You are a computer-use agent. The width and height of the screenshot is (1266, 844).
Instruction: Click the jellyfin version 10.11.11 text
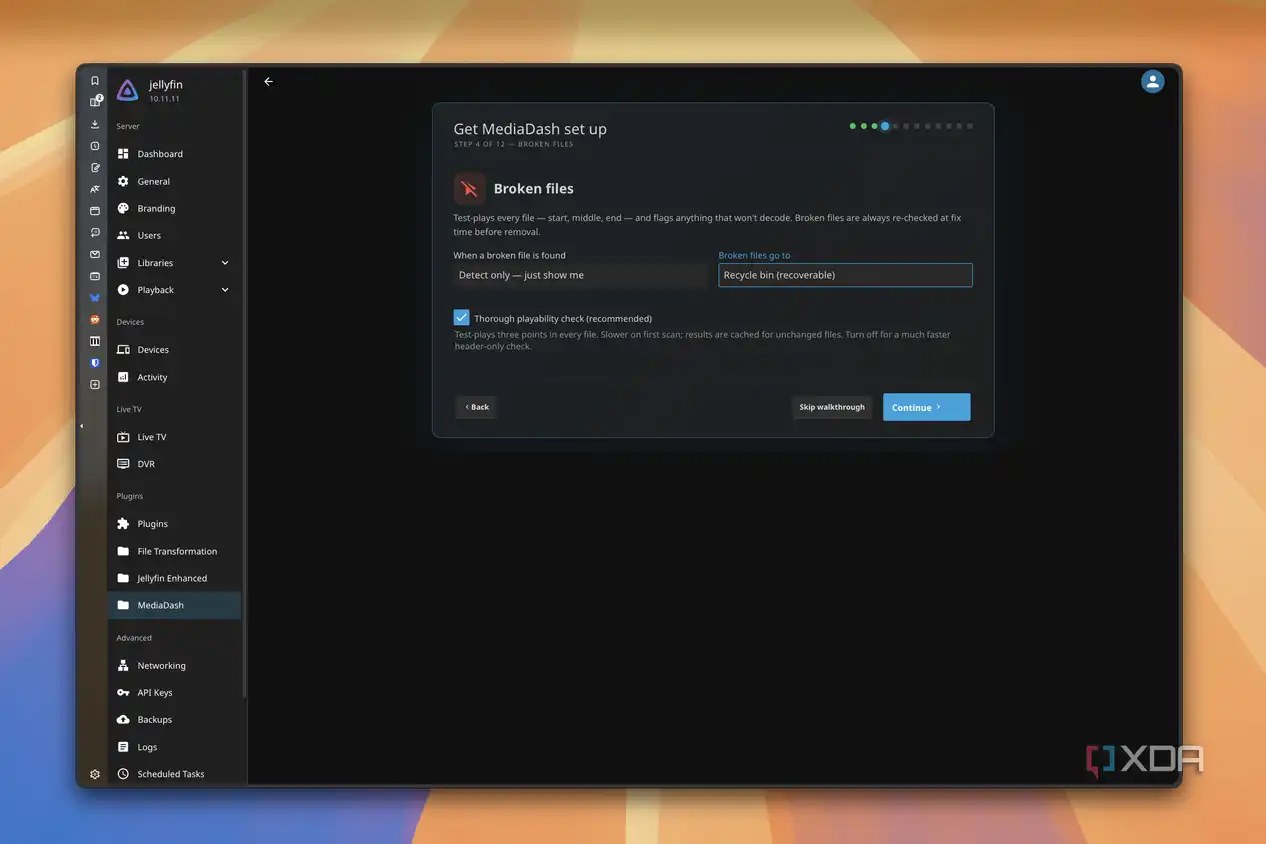pos(164,99)
